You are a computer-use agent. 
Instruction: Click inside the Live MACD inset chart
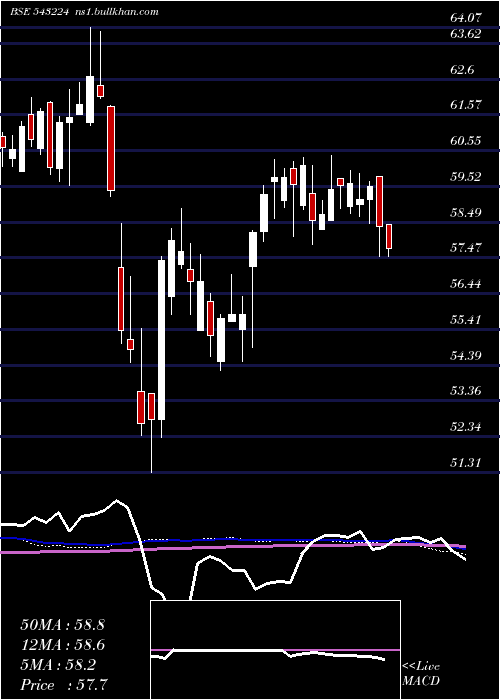(275, 650)
